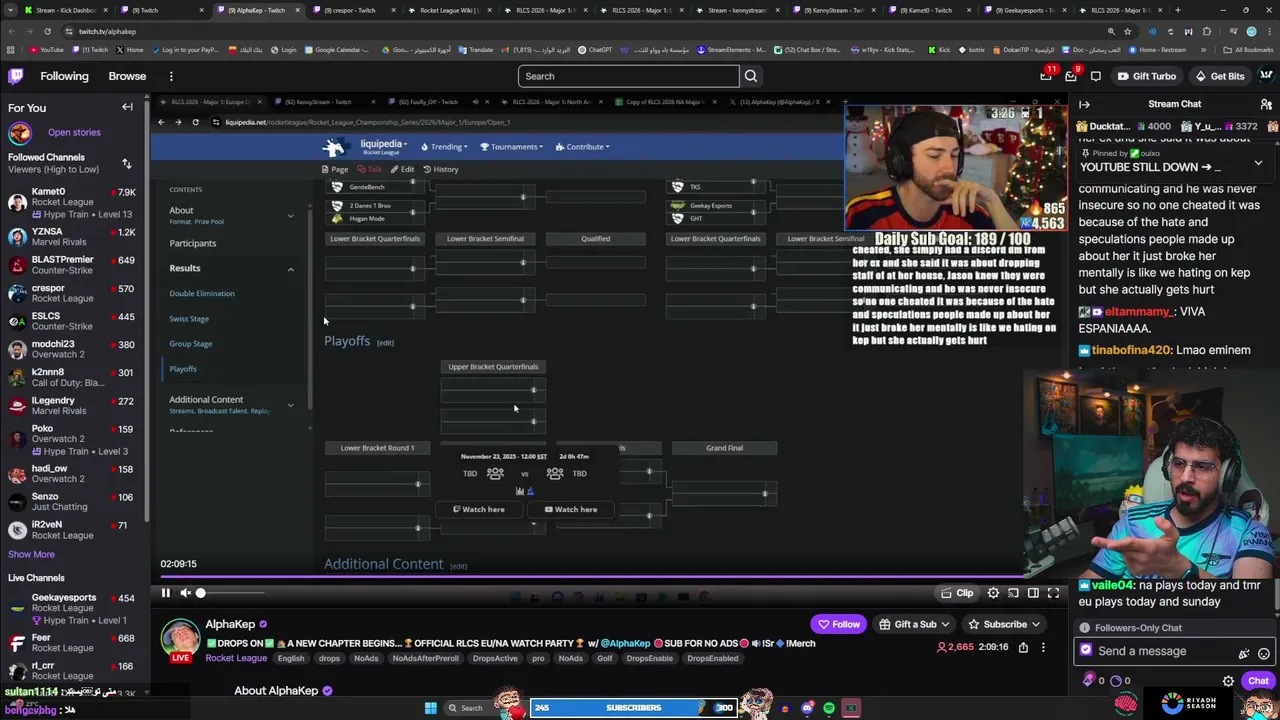The height and width of the screenshot is (720, 1280).
Task: Open the stream more options dots
Action: coord(1043,647)
